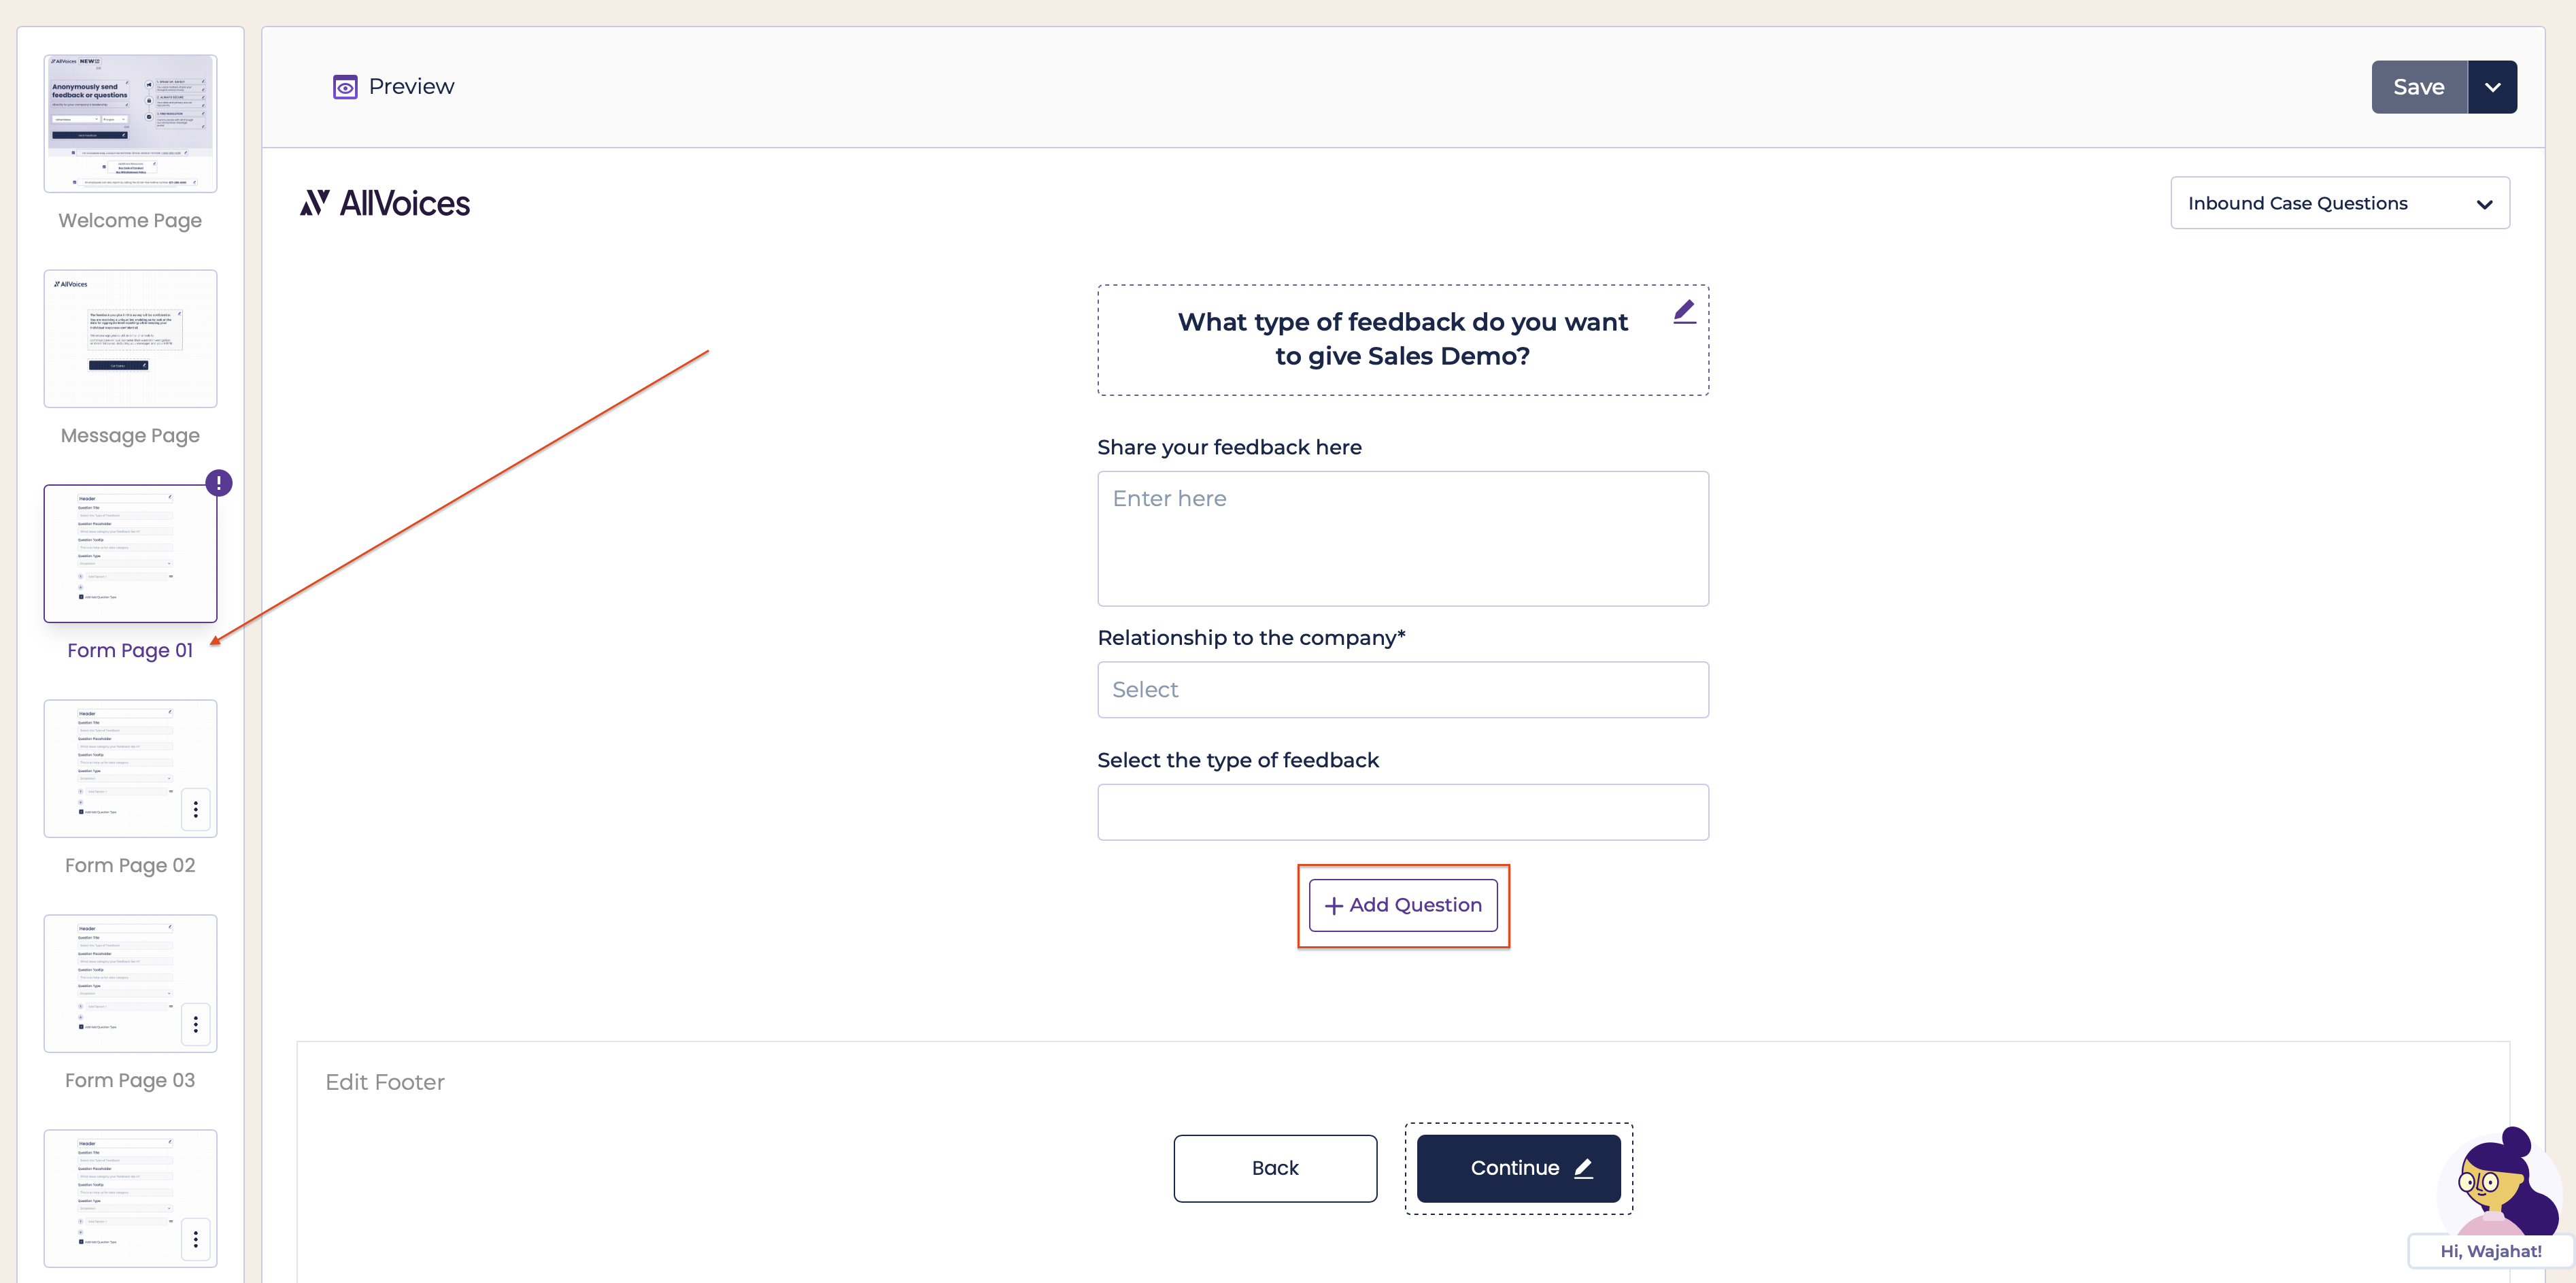Viewport: 2576px width, 1283px height.
Task: Select the Welcome Page thumbnail
Action: point(130,123)
